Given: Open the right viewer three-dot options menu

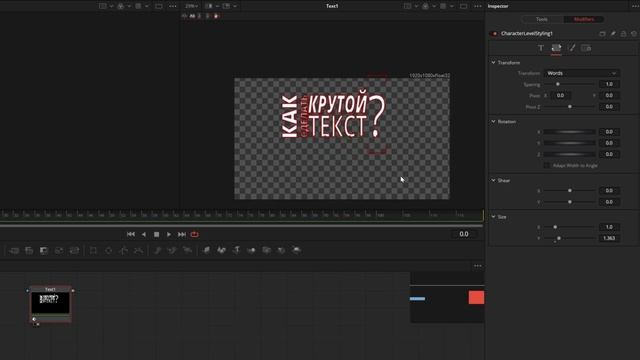Looking at the screenshot, I should (478, 6).
